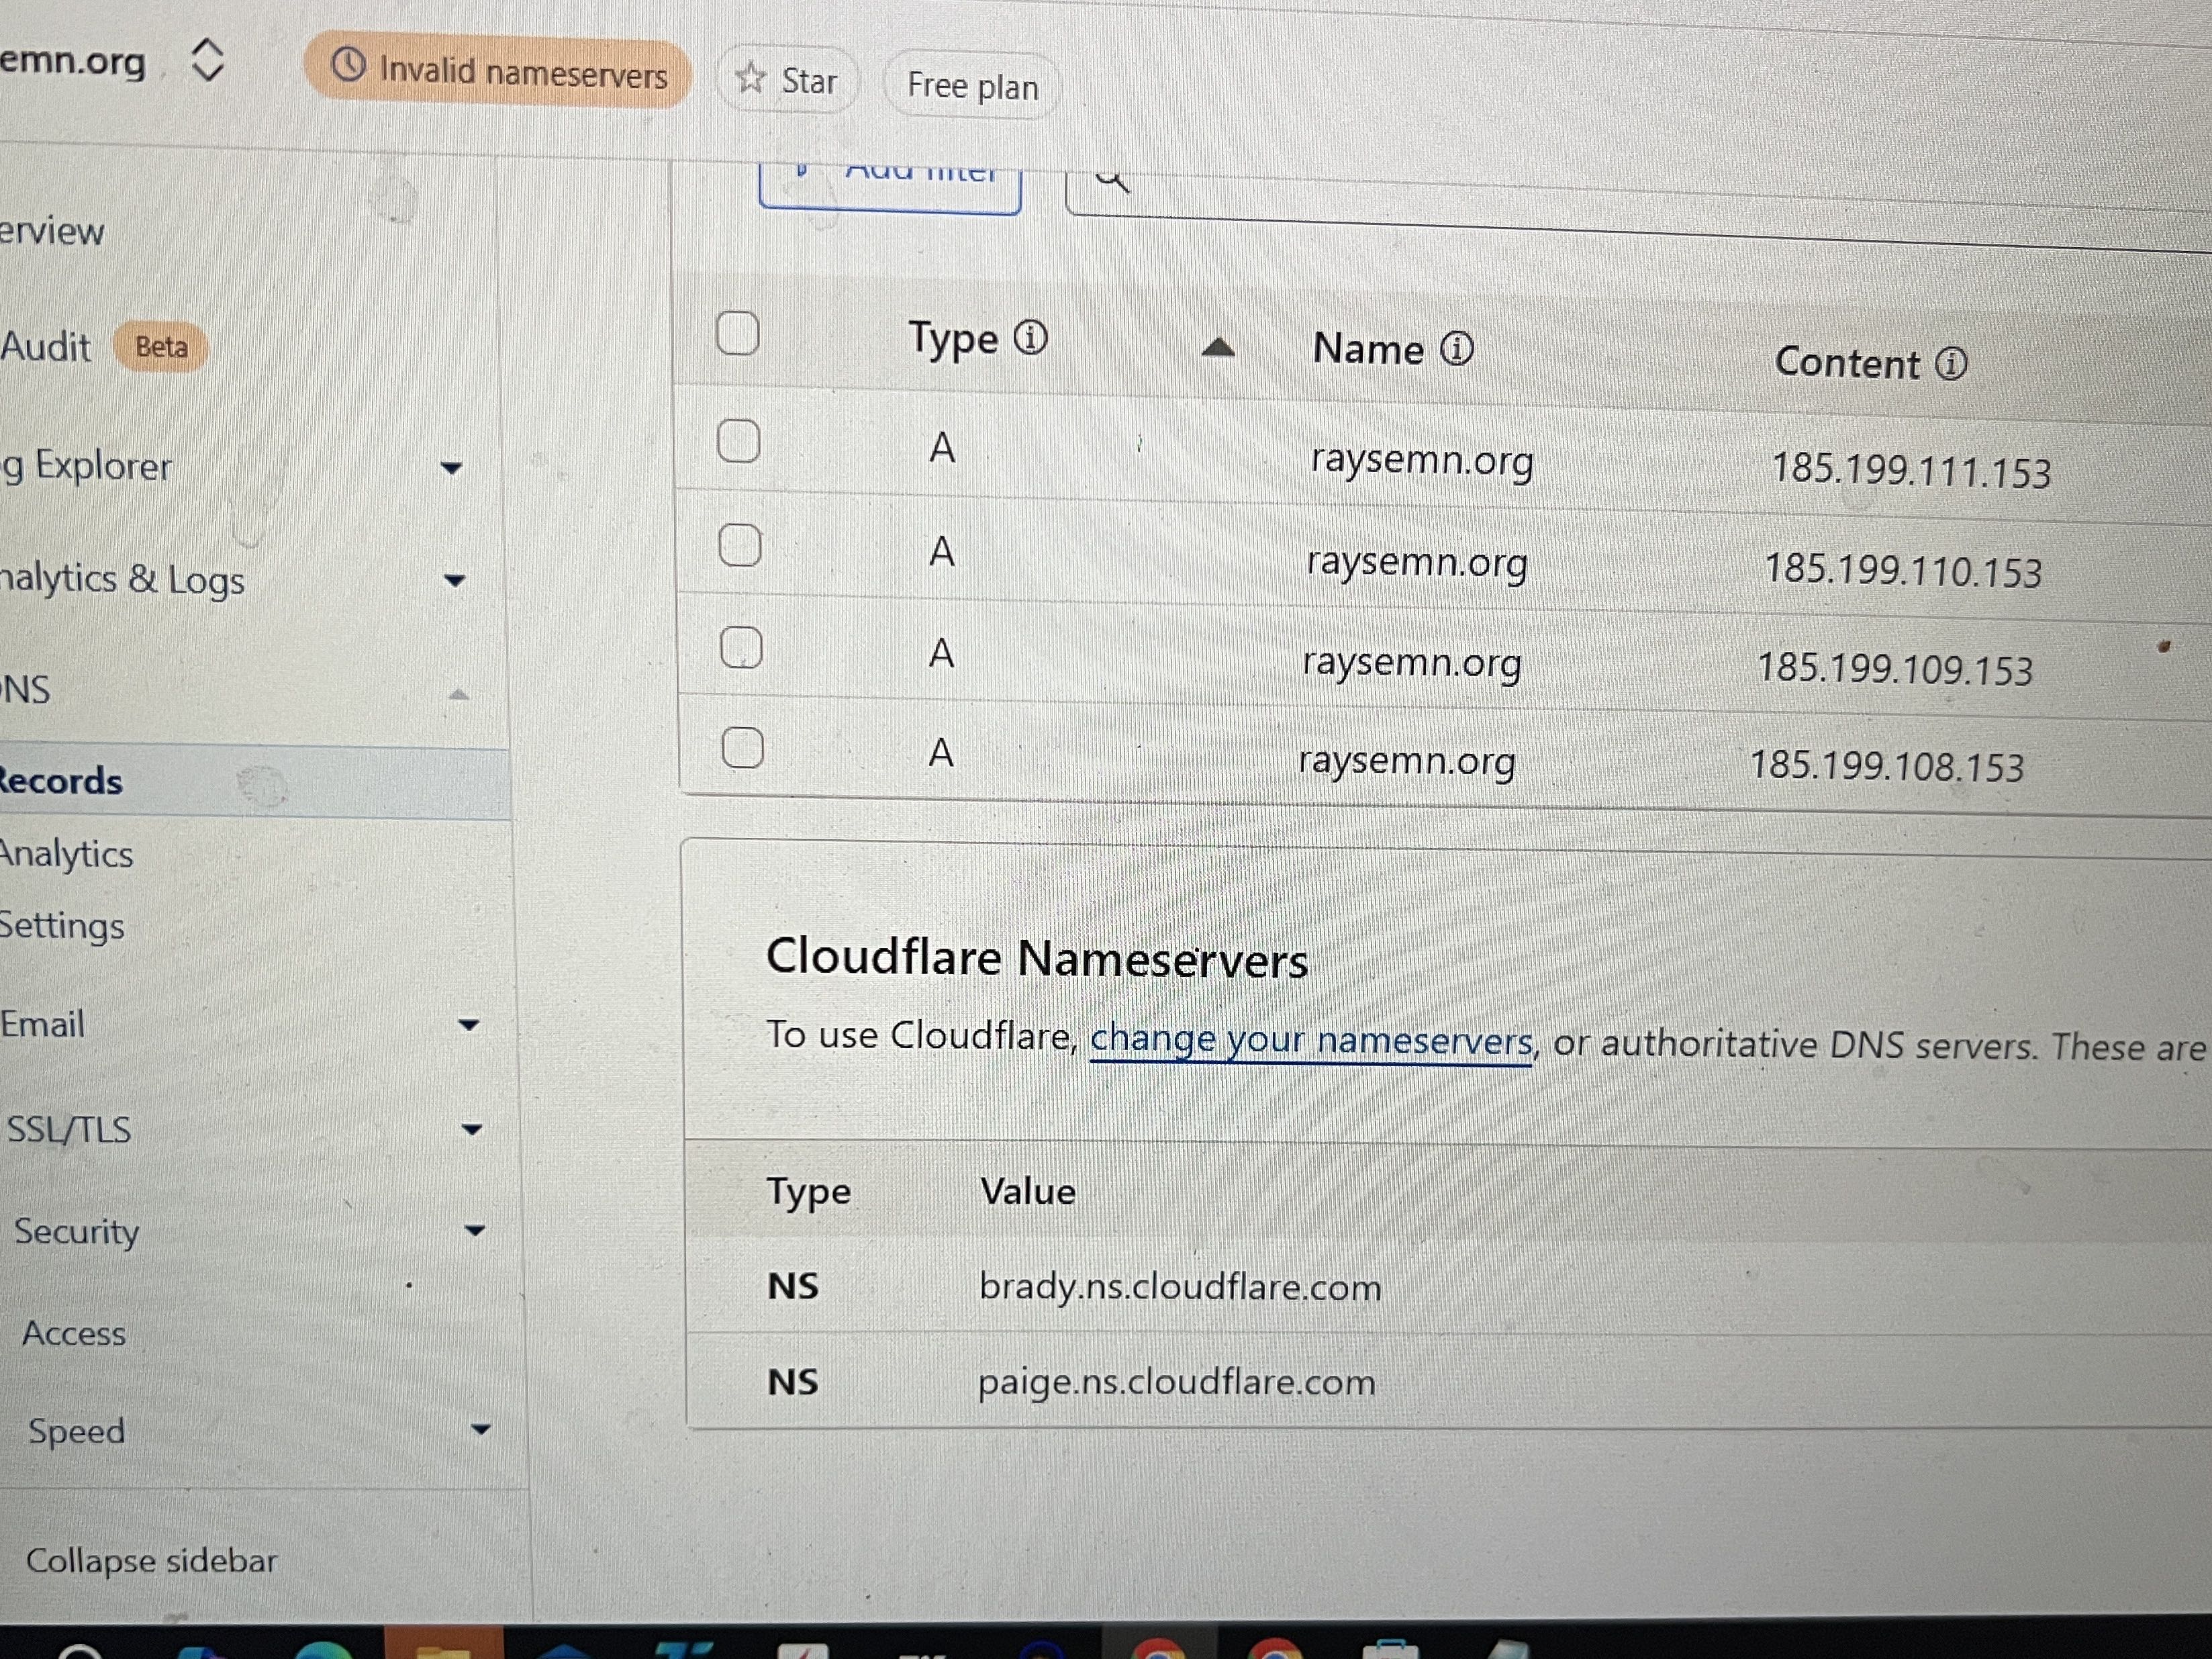Click the clock icon in Invalid nameservers badge

point(348,65)
